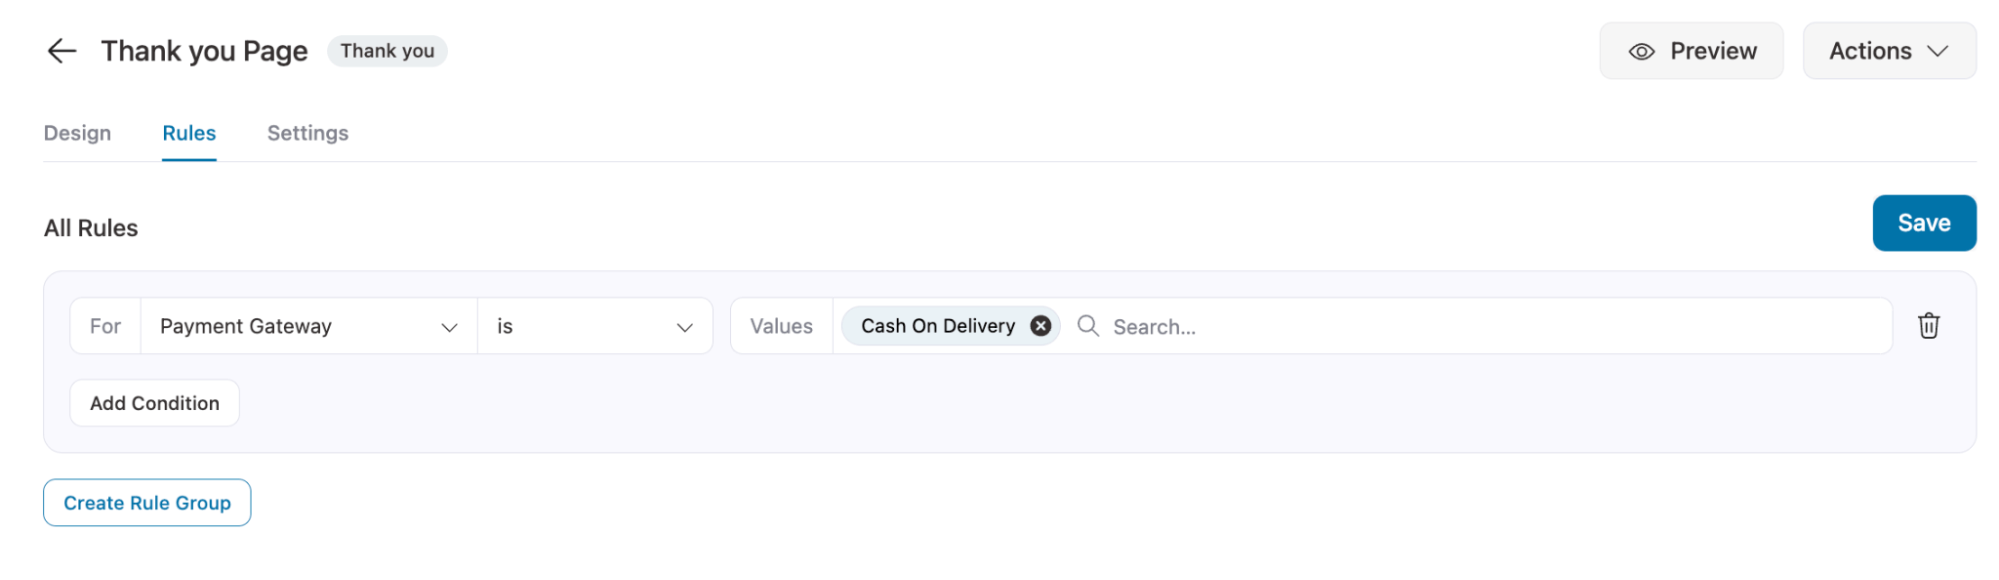
Task: Open the Payment Gateway dropdown
Action: tap(308, 326)
